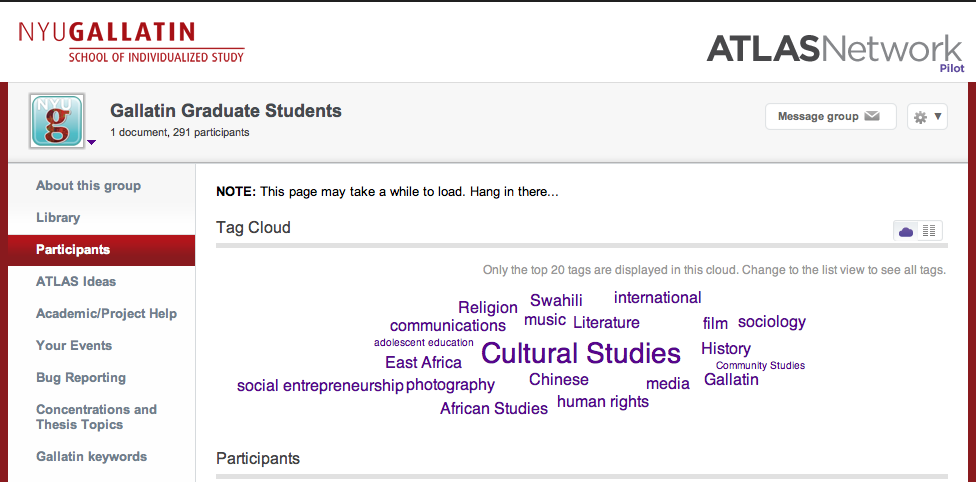Open Gallatin keywords in sidebar
This screenshot has height=482, width=976.
click(x=92, y=456)
